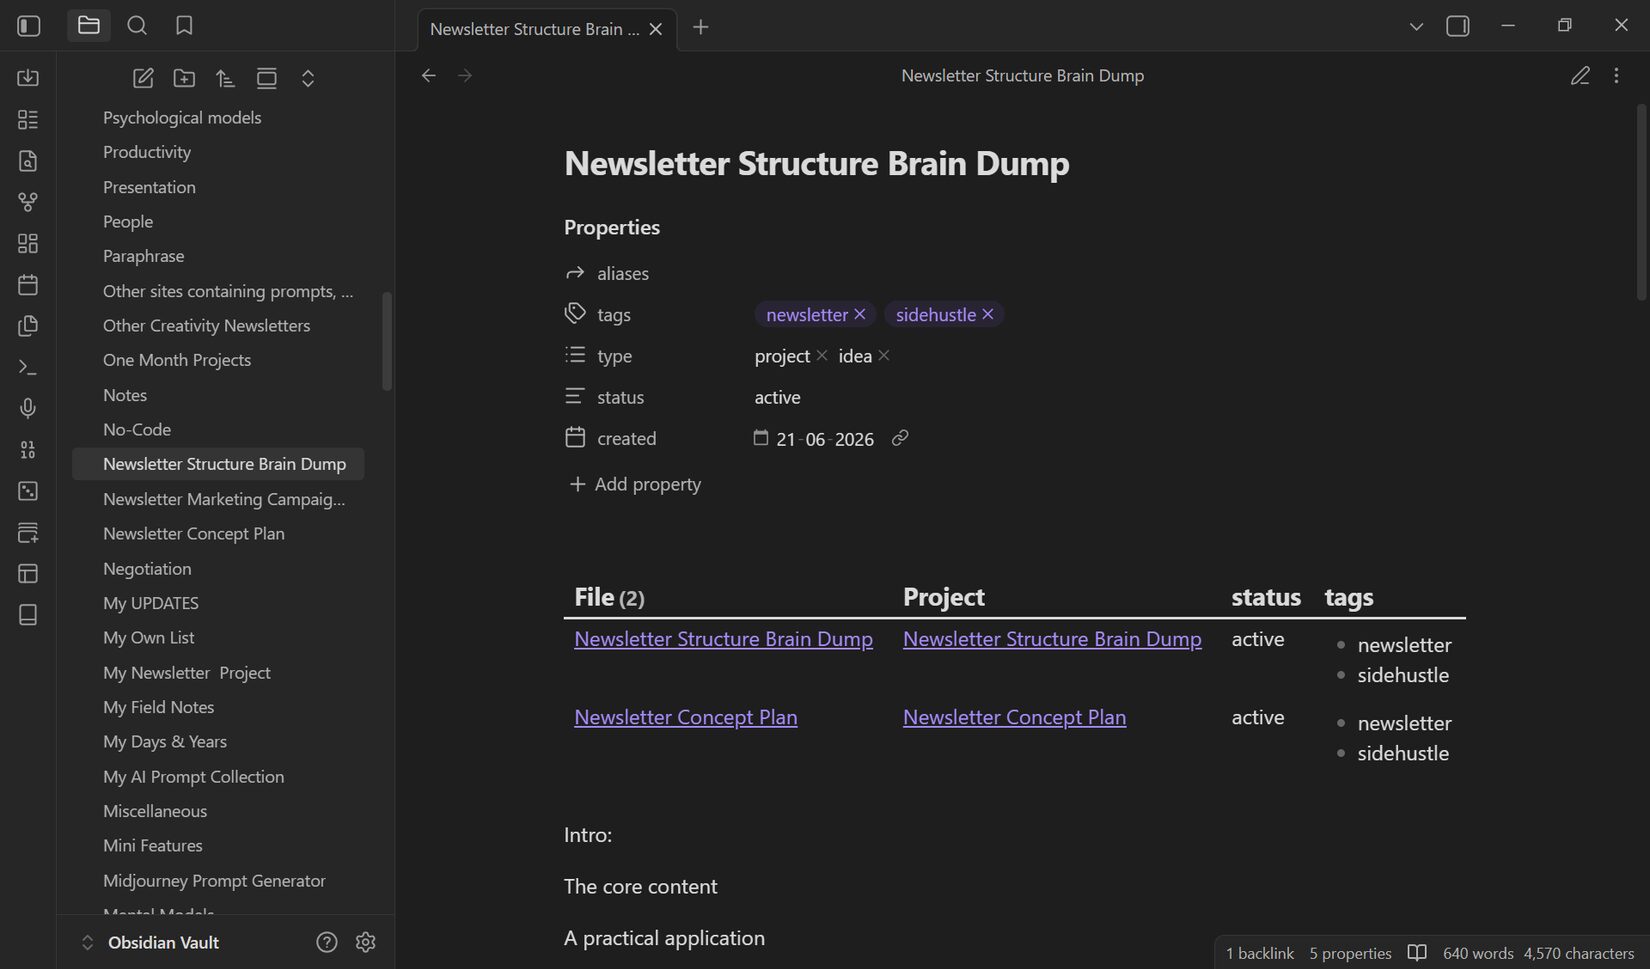The image size is (1650, 969).
Task: Create a new folder in the file explorer
Action: (184, 78)
